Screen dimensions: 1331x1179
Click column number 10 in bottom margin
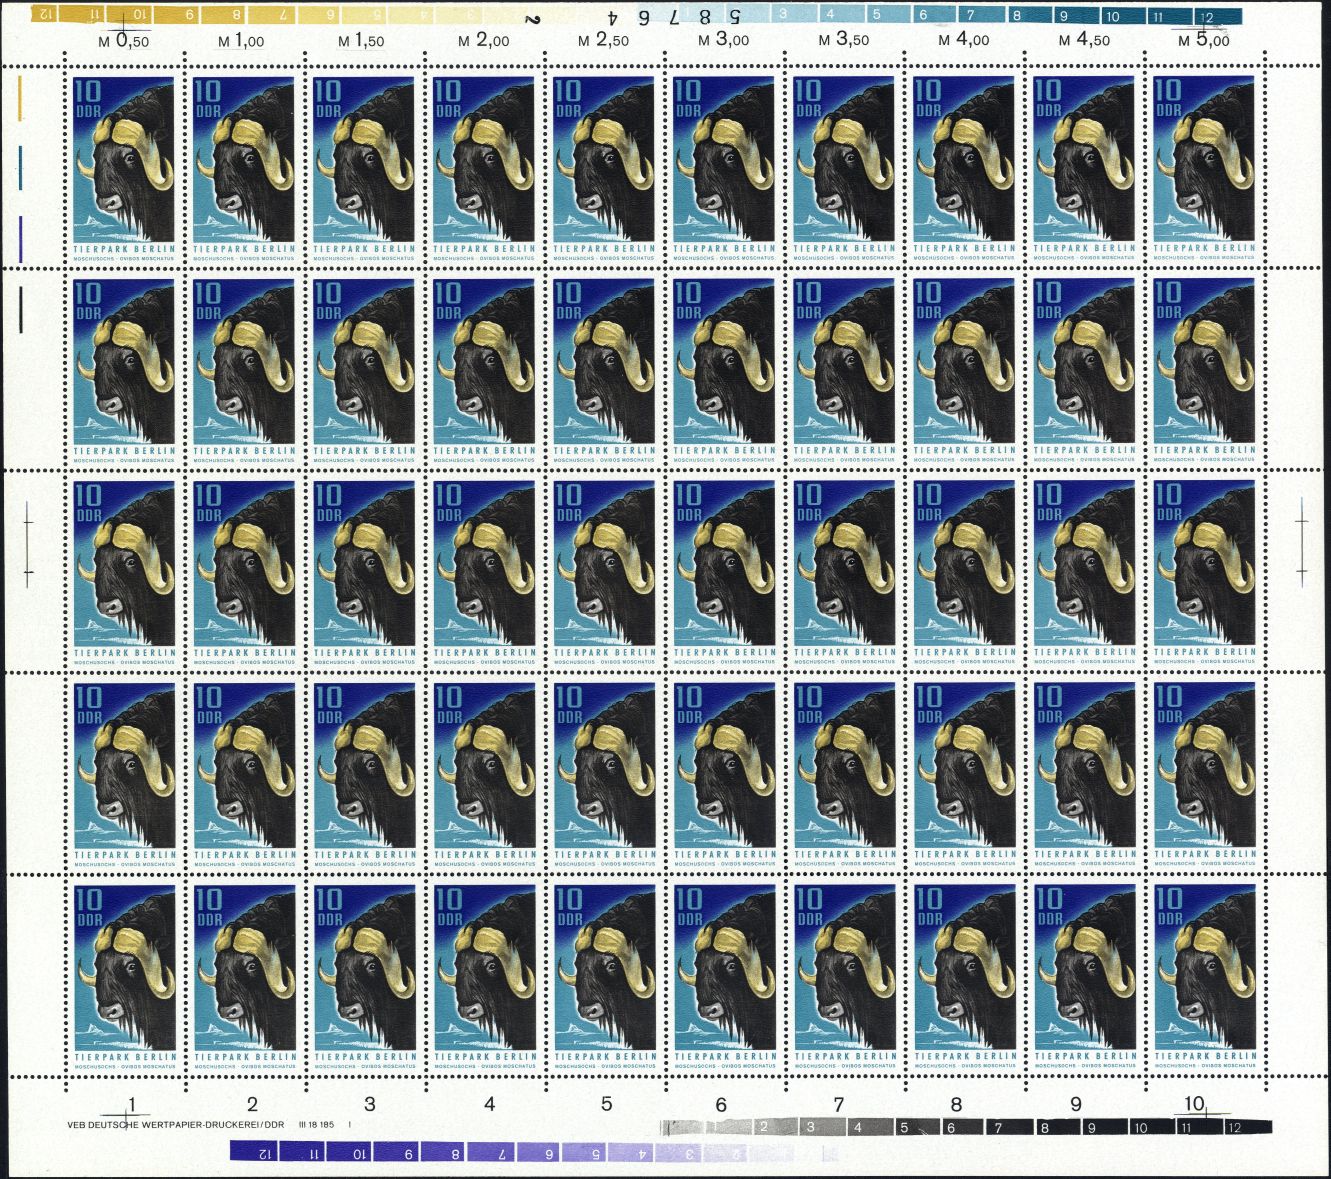[1192, 1103]
